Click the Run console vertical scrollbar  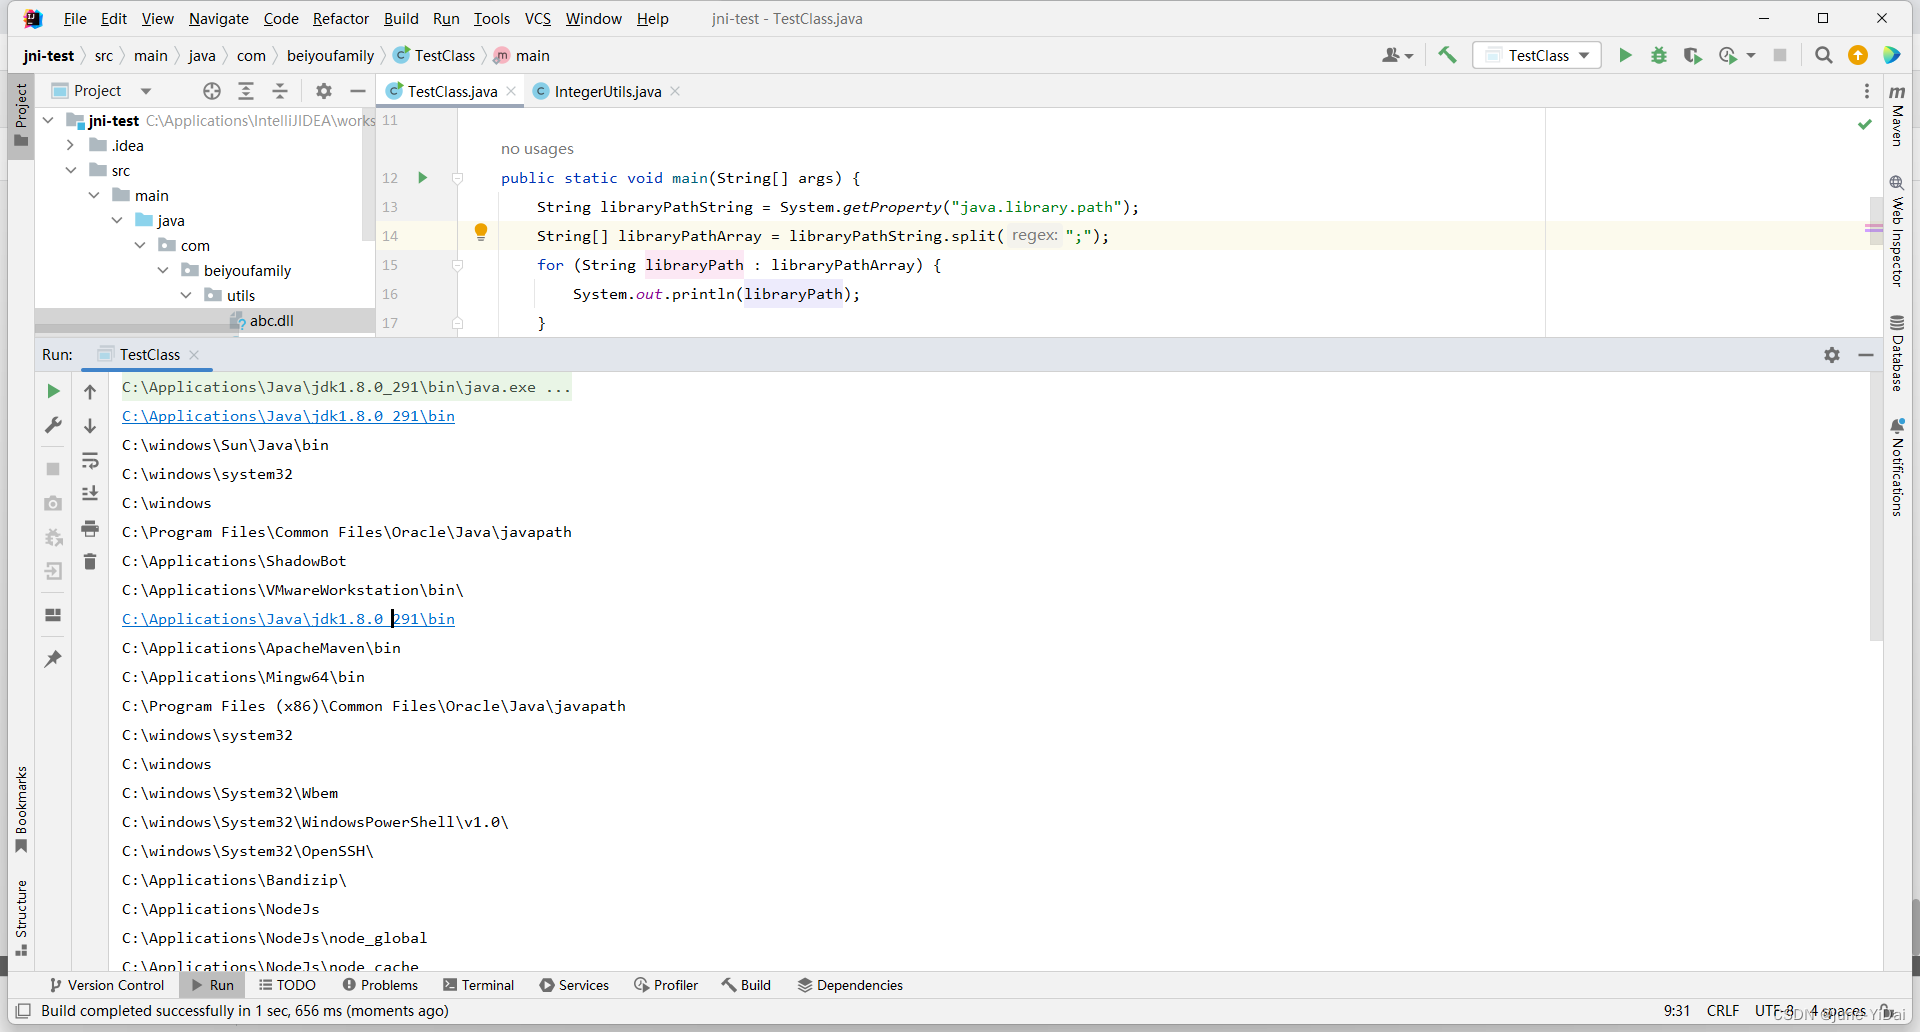[1876, 505]
